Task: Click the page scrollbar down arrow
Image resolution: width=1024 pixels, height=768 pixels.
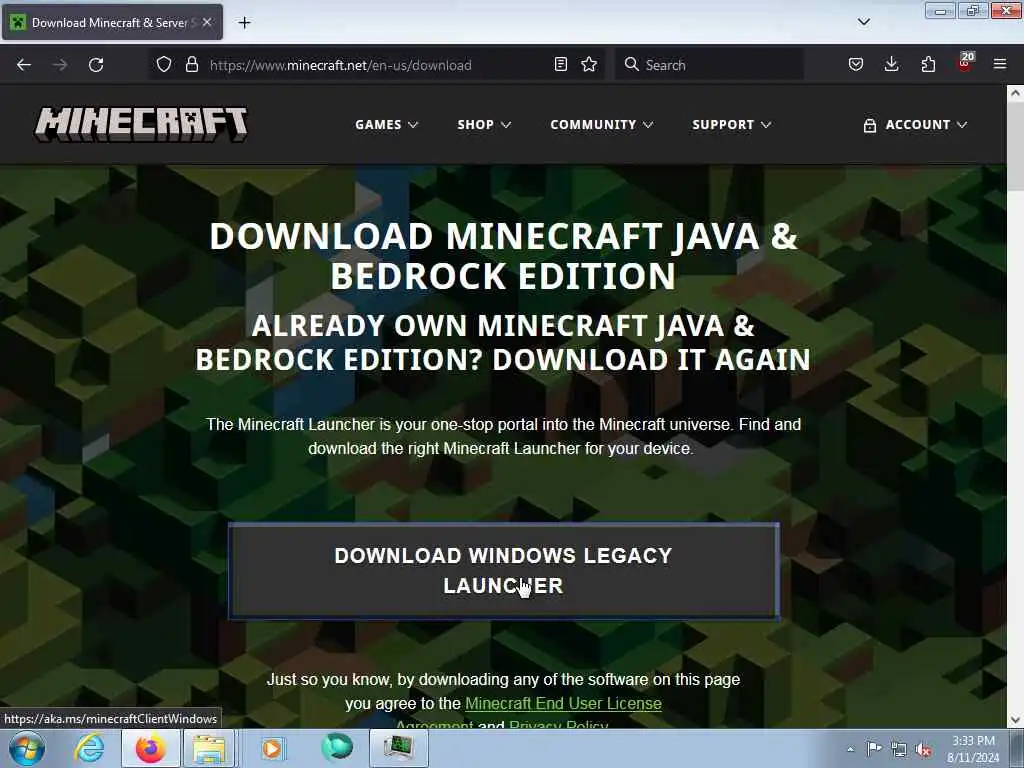Action: pyautogui.click(x=1015, y=720)
